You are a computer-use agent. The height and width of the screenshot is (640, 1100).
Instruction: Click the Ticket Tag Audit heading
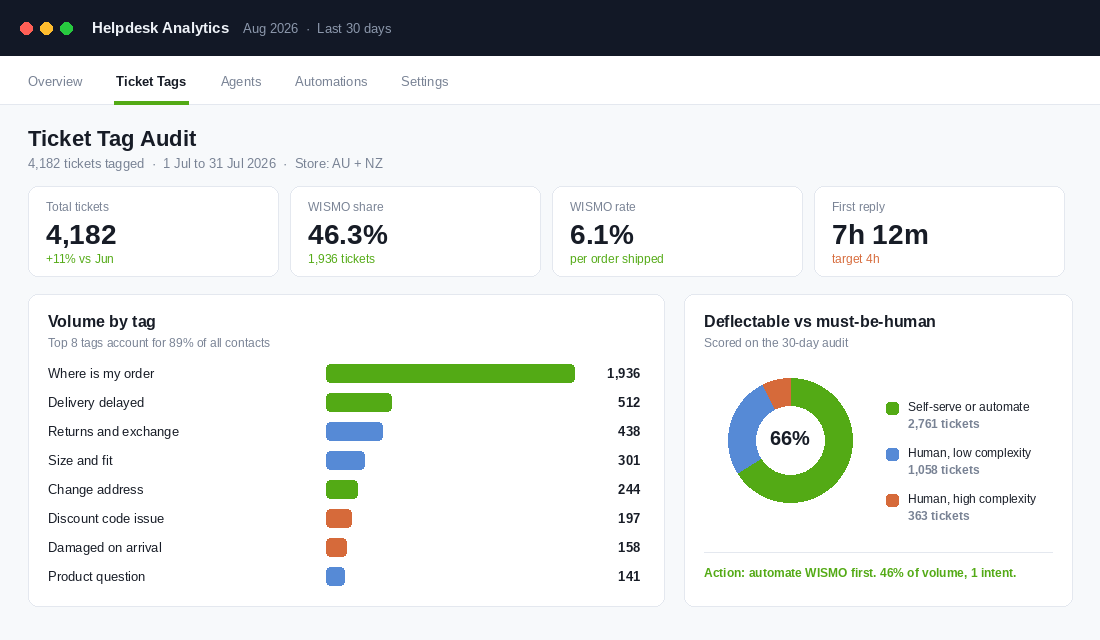(x=112, y=138)
